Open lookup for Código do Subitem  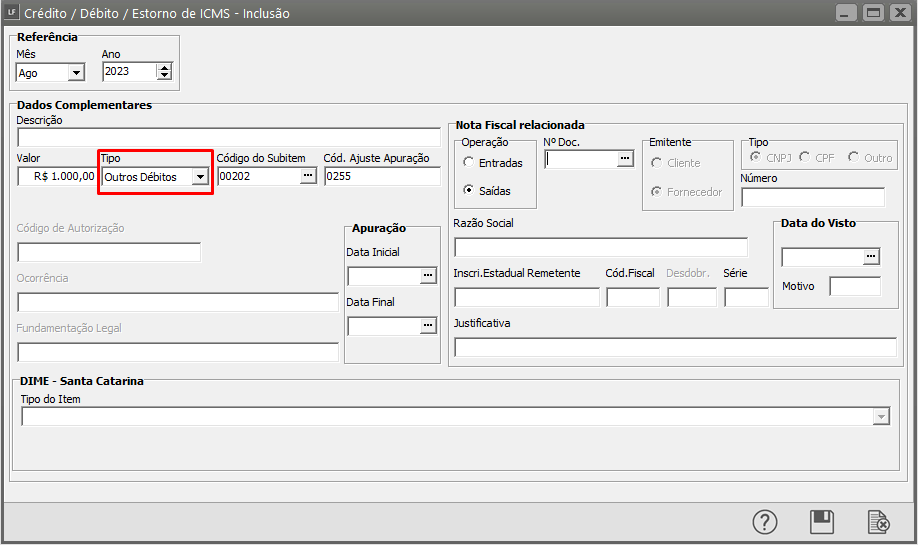point(308,176)
